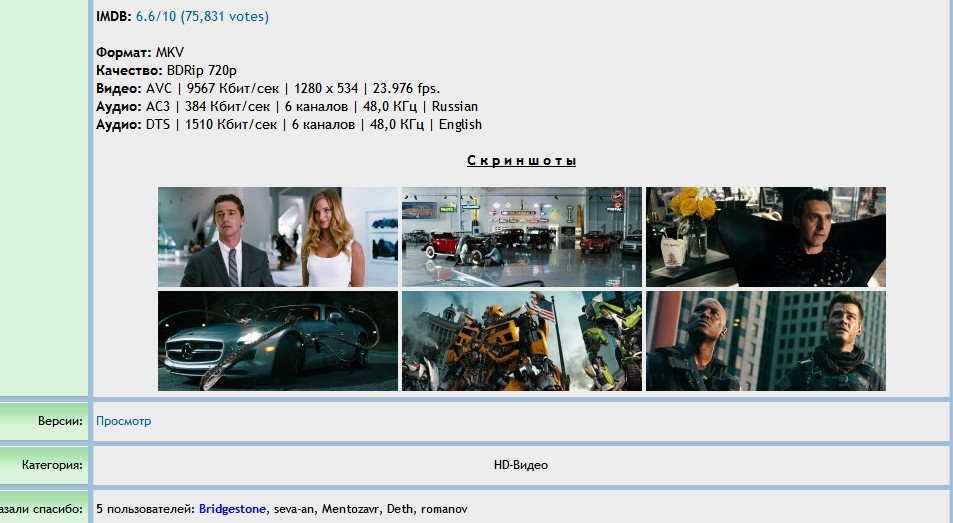Open the Bridgestone user profile link
The width and height of the screenshot is (953, 523).
[x=232, y=509]
